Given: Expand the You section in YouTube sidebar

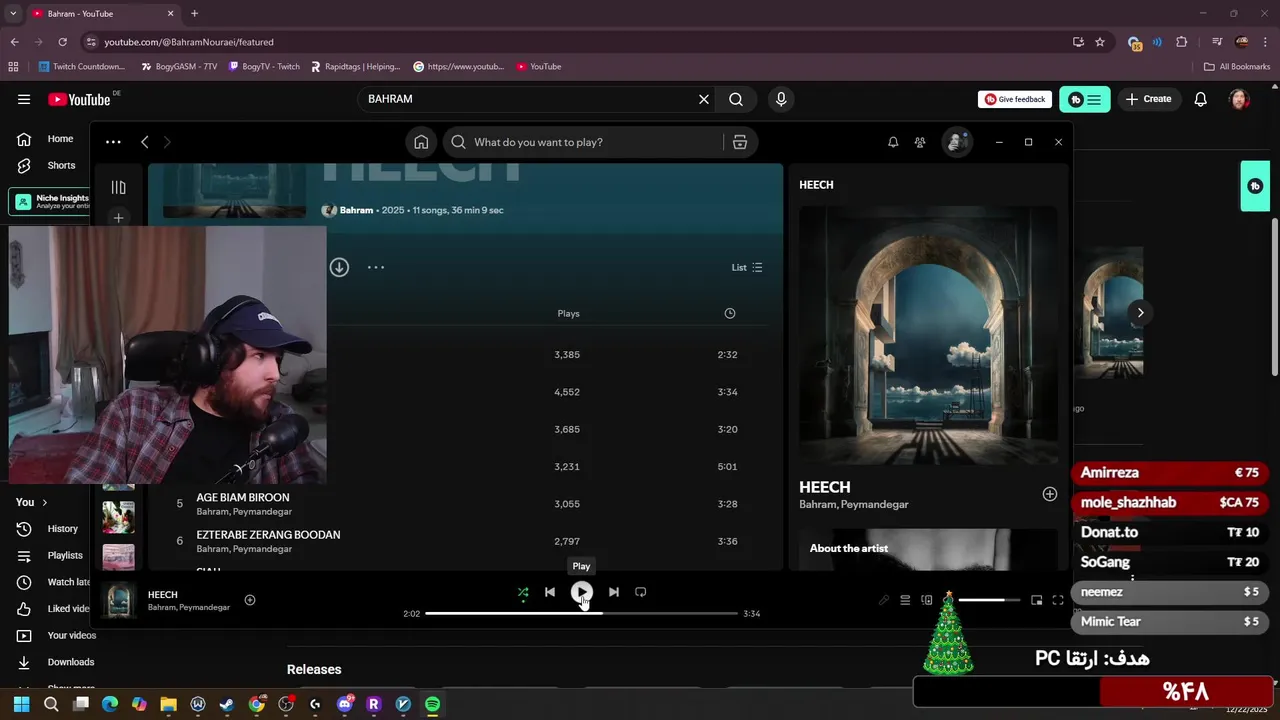Looking at the screenshot, I should coord(32,502).
